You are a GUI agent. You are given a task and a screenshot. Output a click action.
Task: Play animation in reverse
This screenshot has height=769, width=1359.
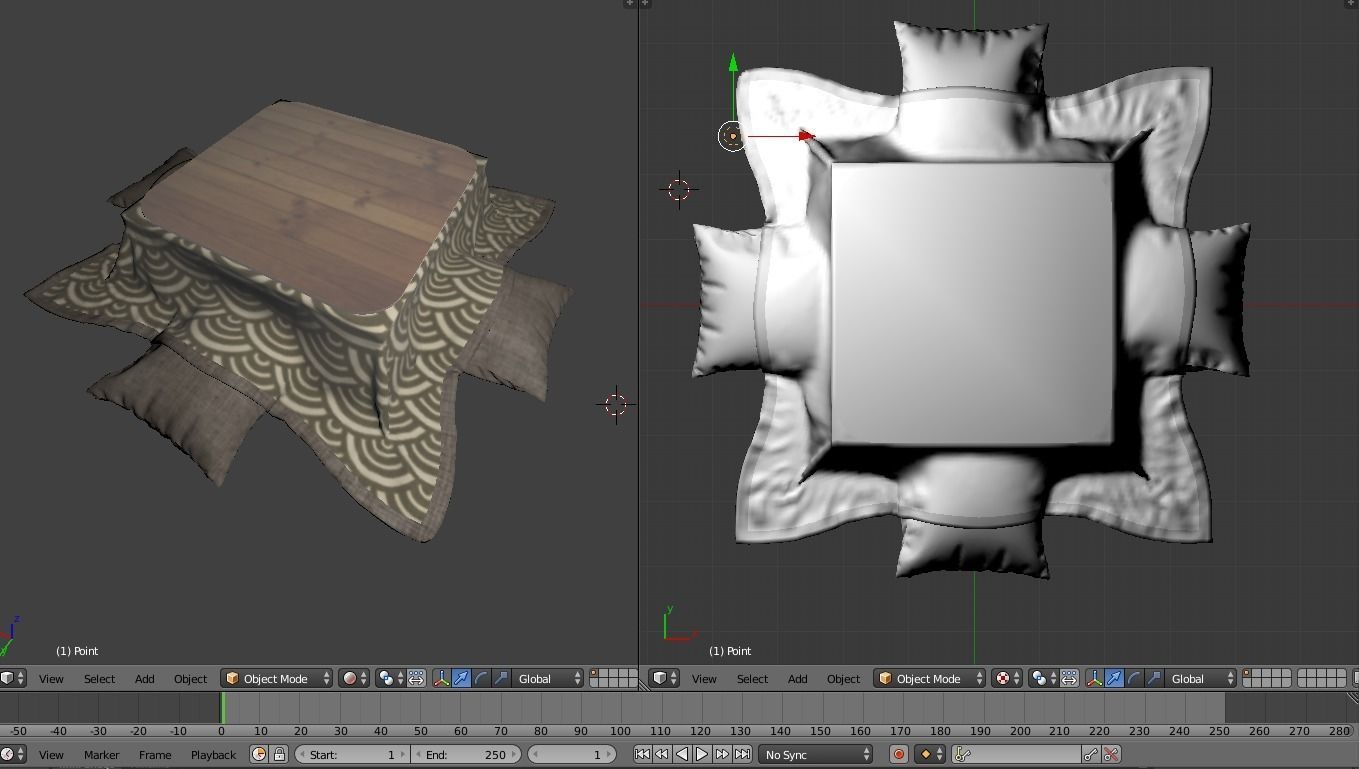[682, 754]
